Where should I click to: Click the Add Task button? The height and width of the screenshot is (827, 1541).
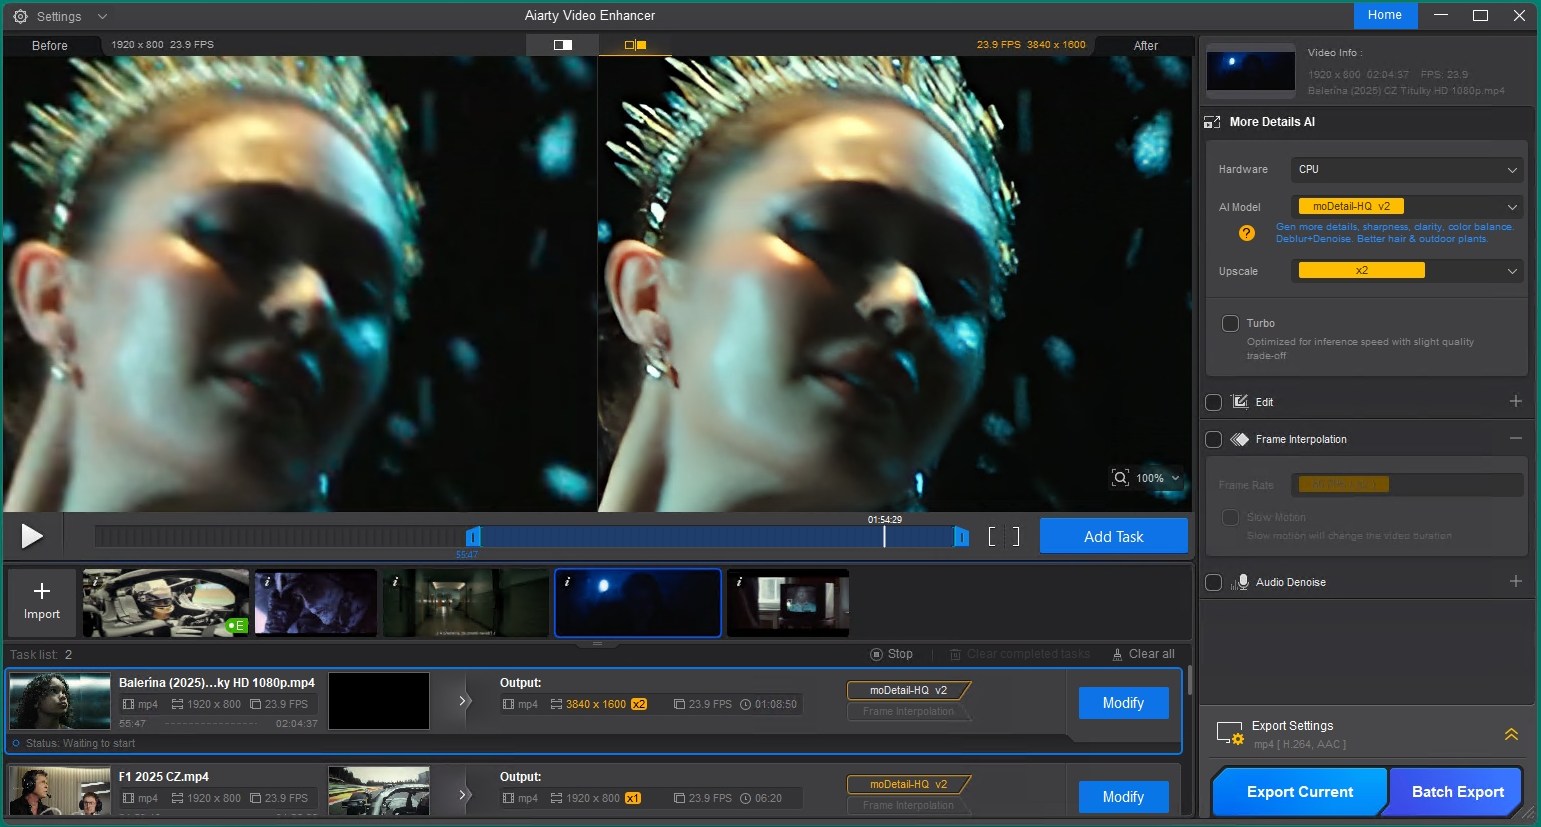point(1113,536)
